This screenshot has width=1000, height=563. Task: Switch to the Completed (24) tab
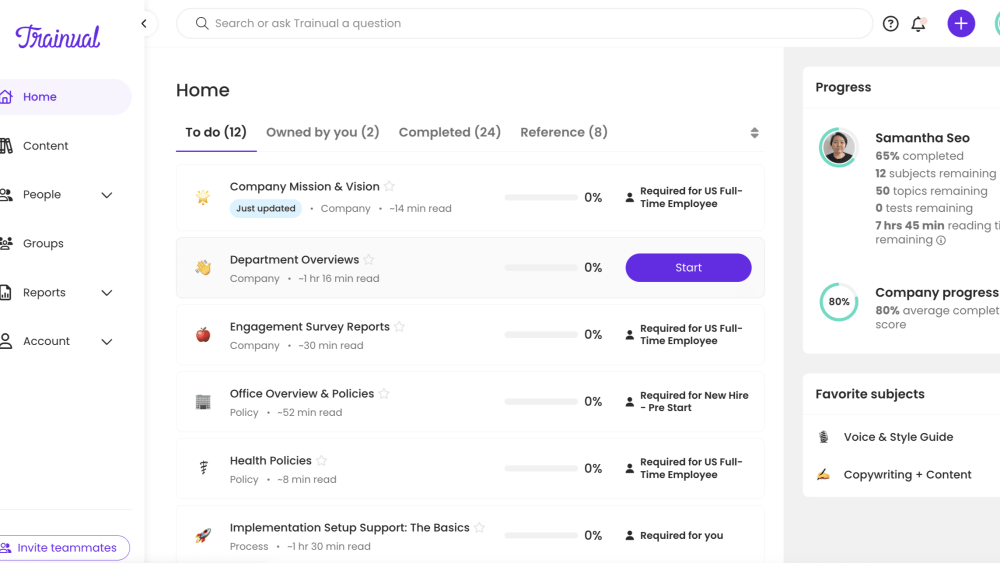pos(449,132)
